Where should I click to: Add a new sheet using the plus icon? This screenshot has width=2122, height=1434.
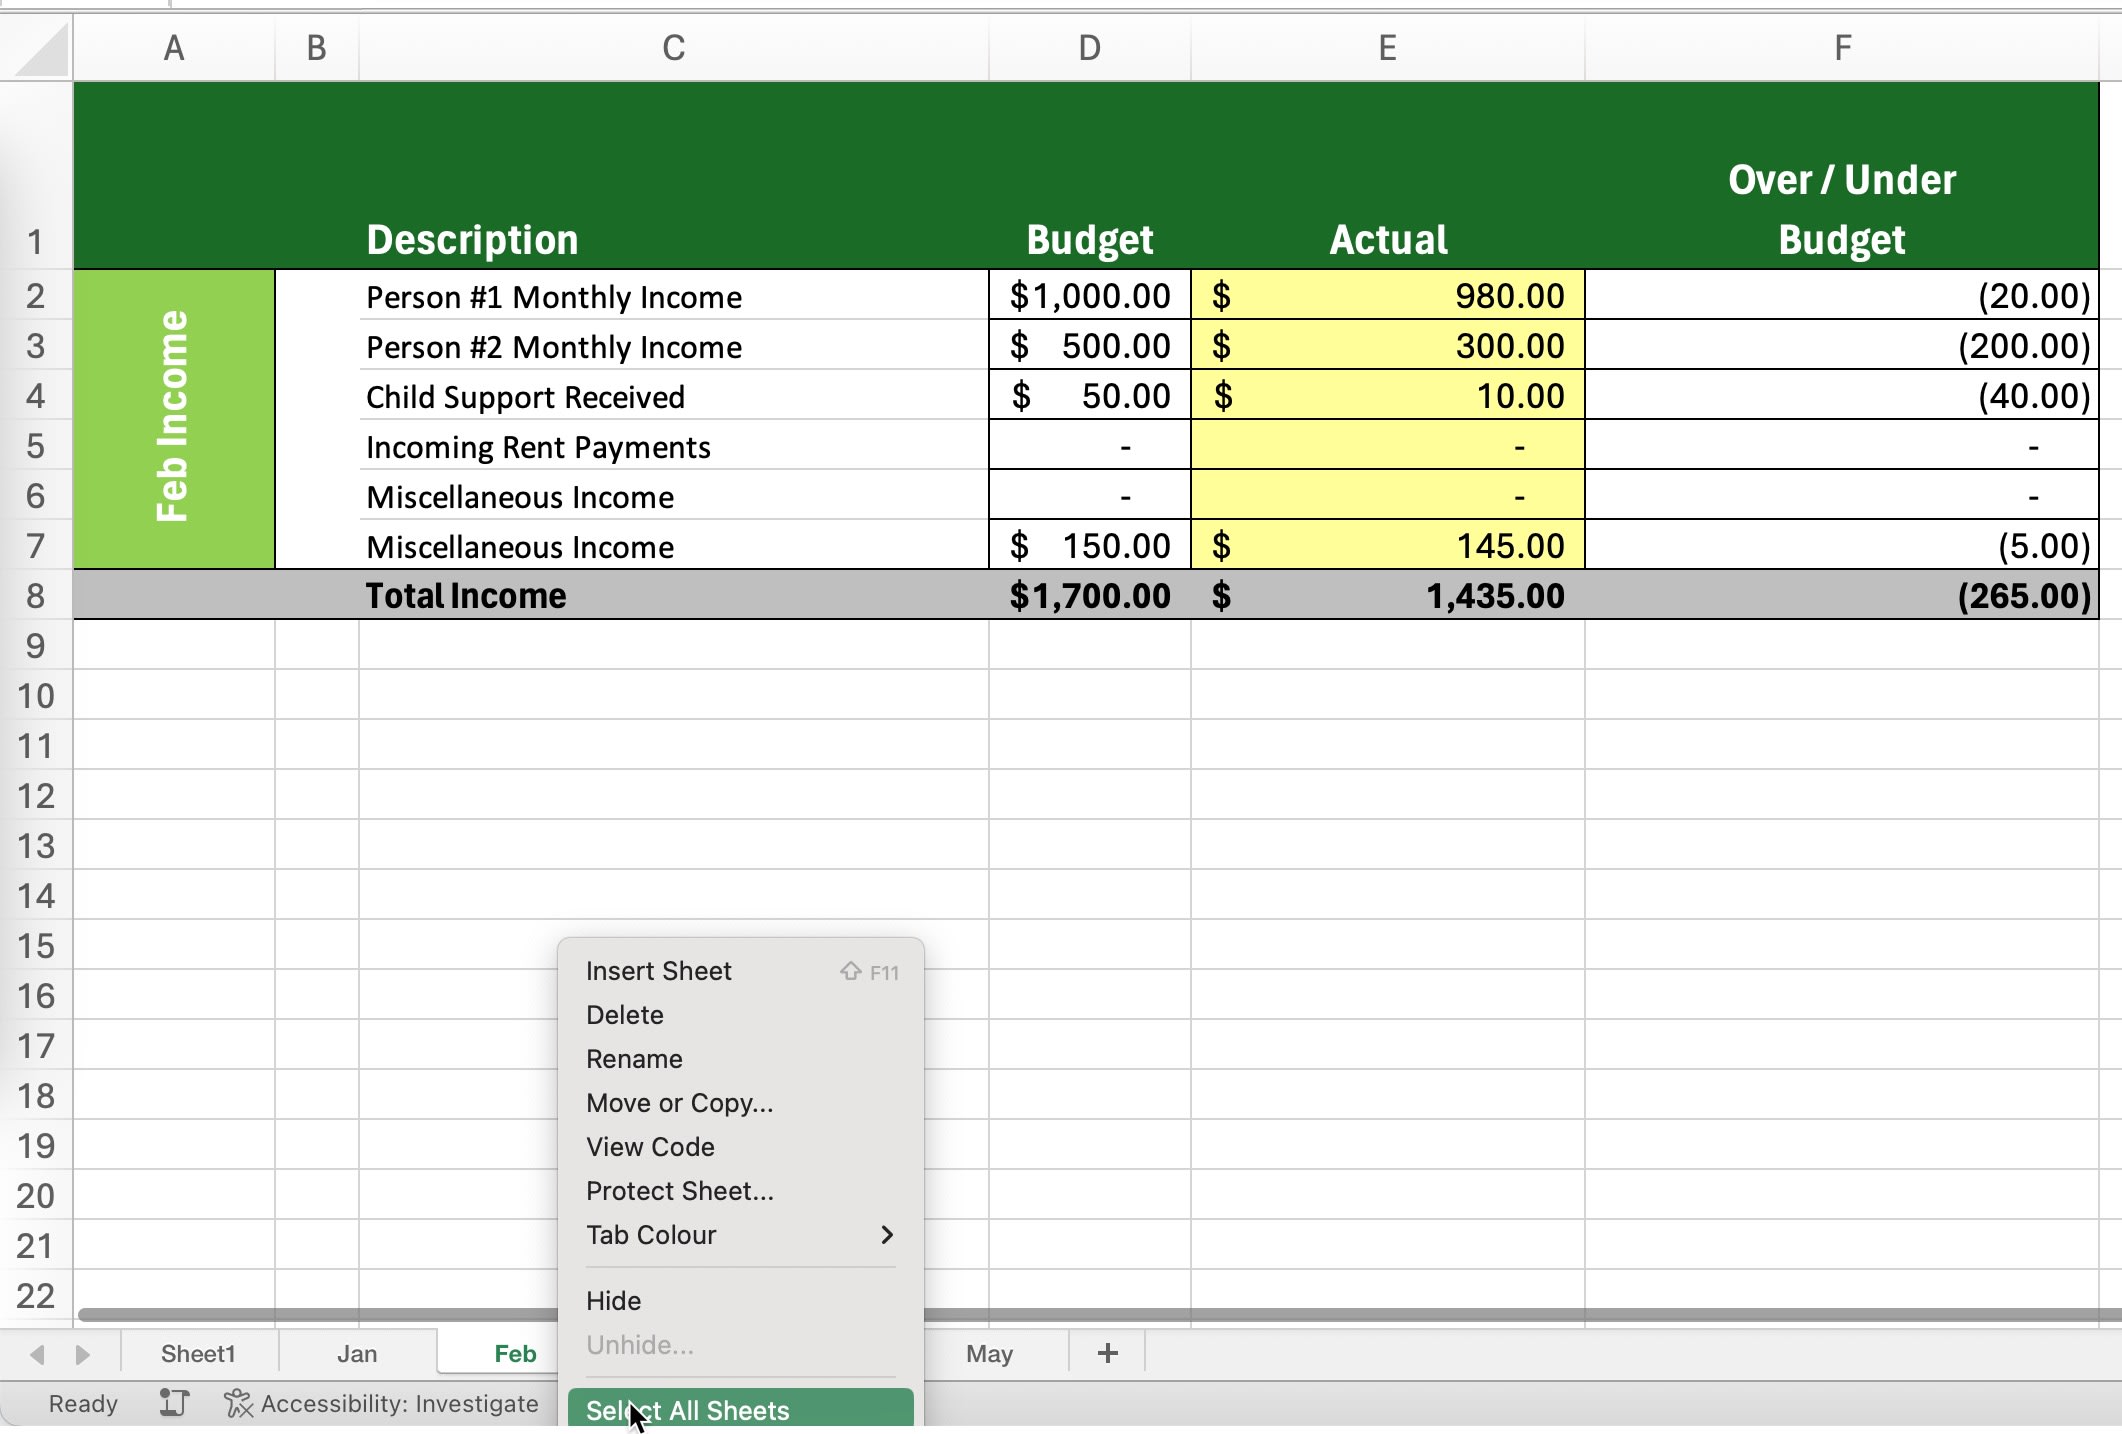(1106, 1353)
